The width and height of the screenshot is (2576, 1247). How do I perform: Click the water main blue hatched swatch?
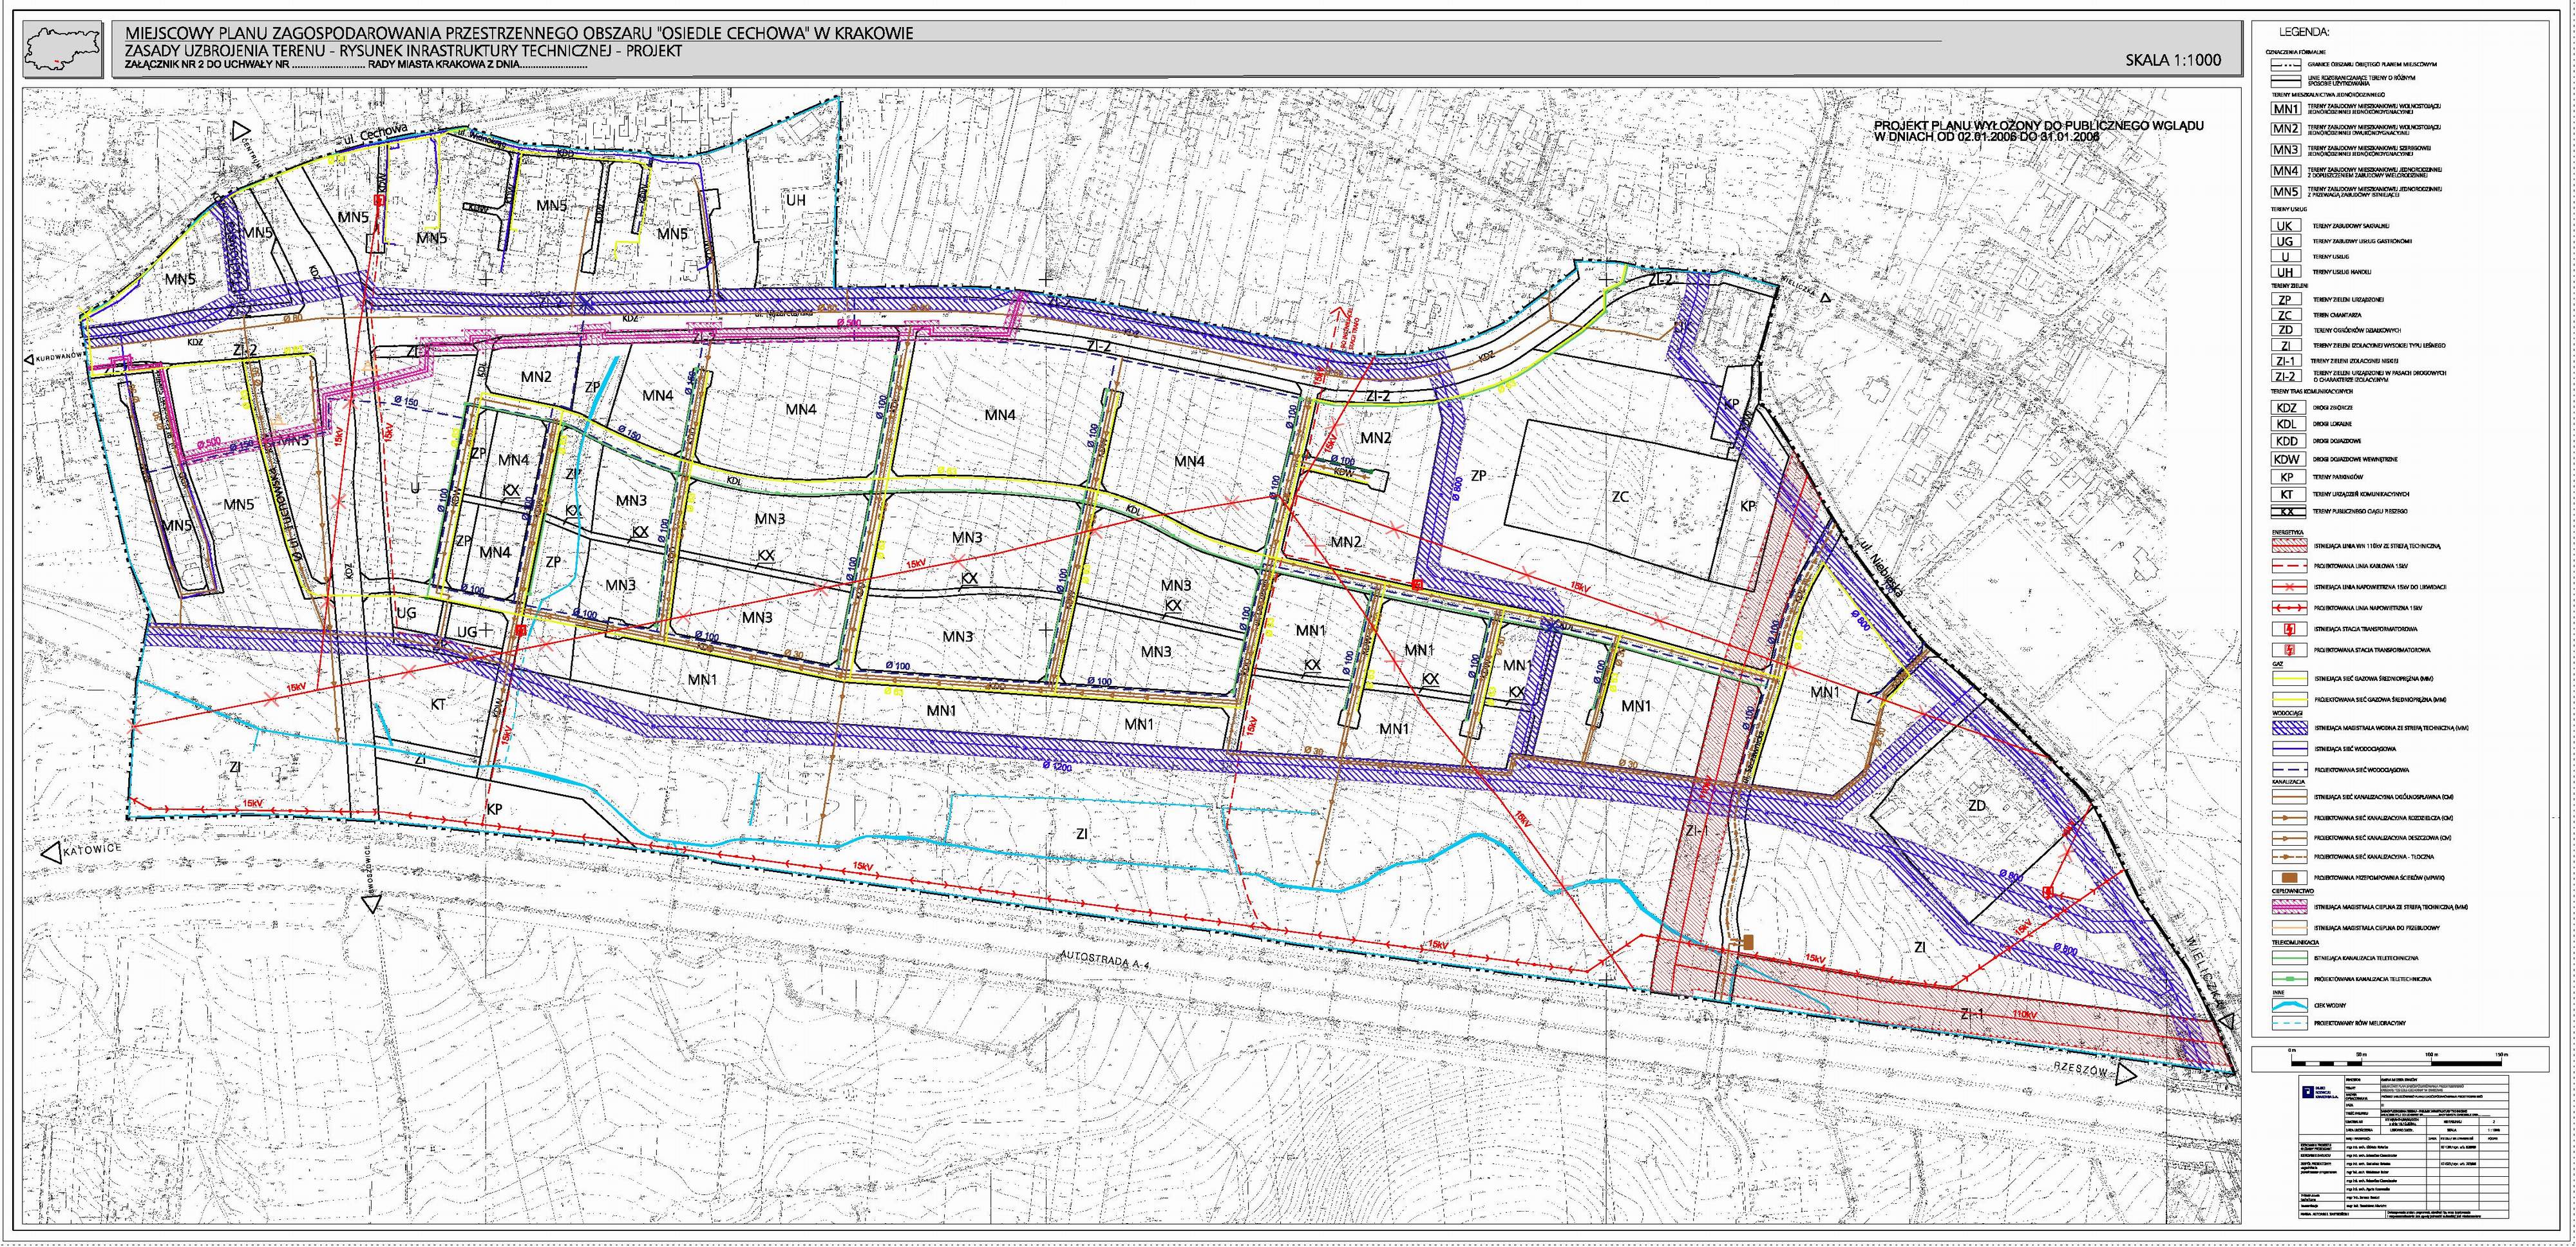click(2289, 728)
